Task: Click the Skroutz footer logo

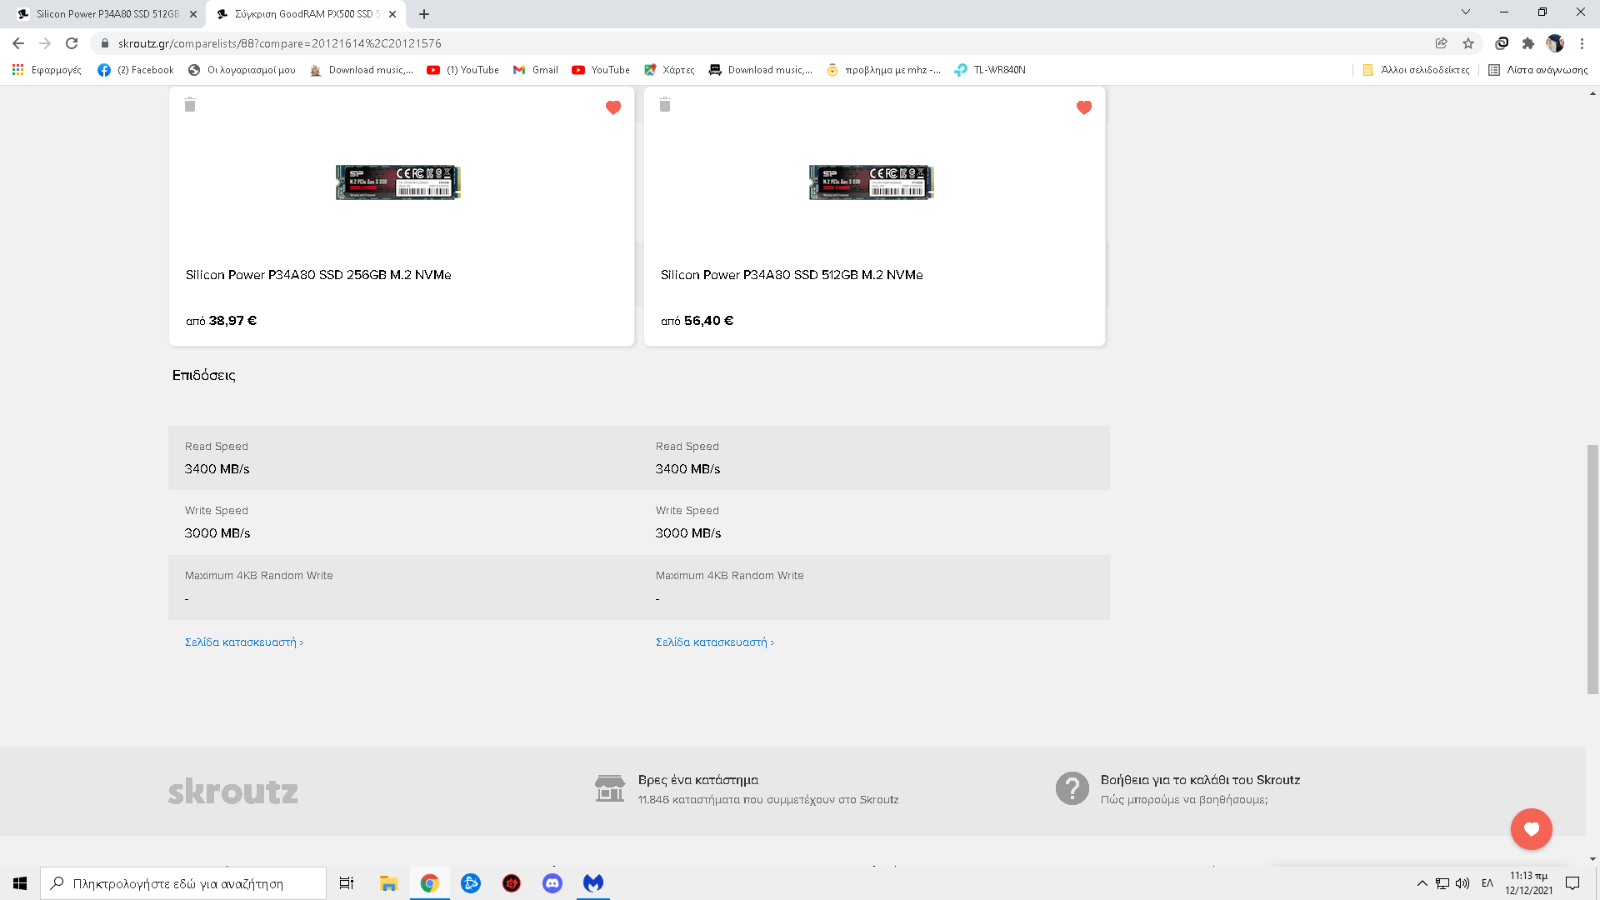Action: (233, 791)
